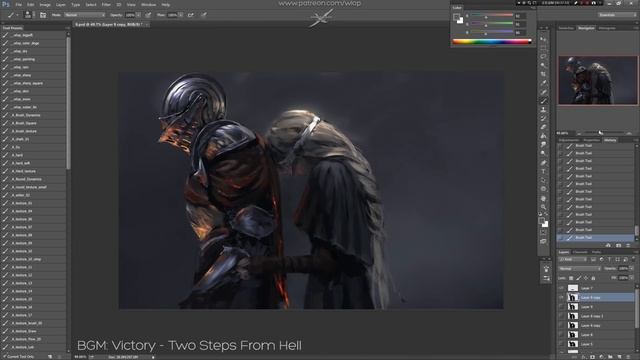This screenshot has width=640, height=360.
Task: Open the Window menu
Action: [x=148, y=4]
